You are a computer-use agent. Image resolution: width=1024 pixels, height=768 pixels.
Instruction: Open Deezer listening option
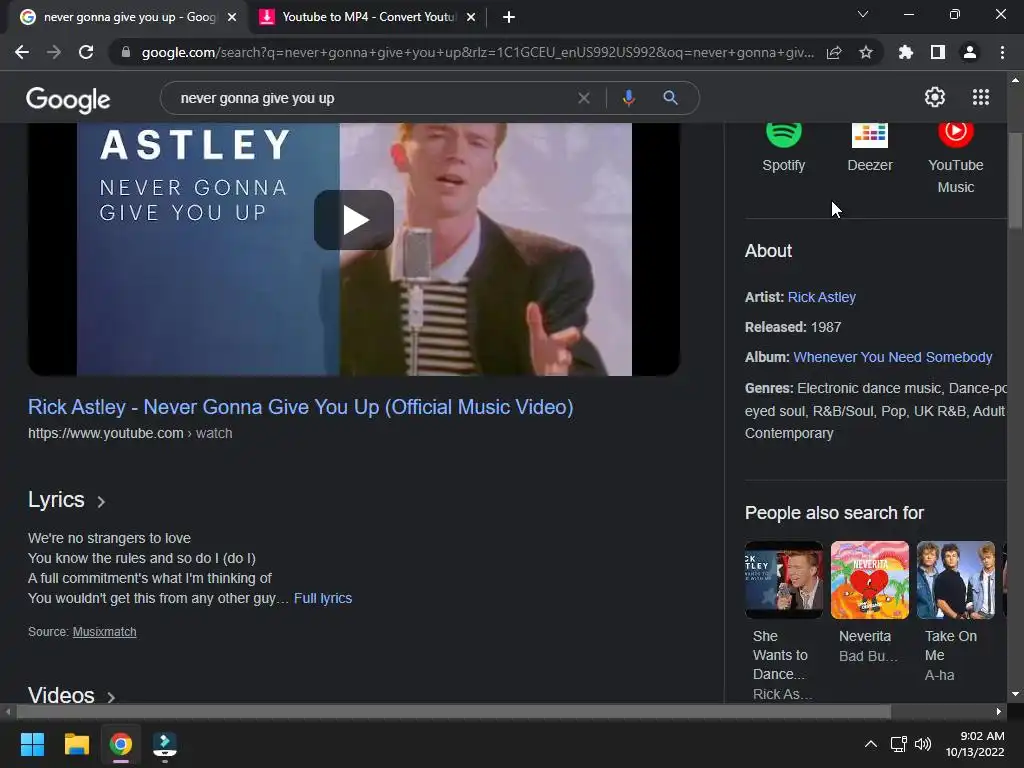870,148
